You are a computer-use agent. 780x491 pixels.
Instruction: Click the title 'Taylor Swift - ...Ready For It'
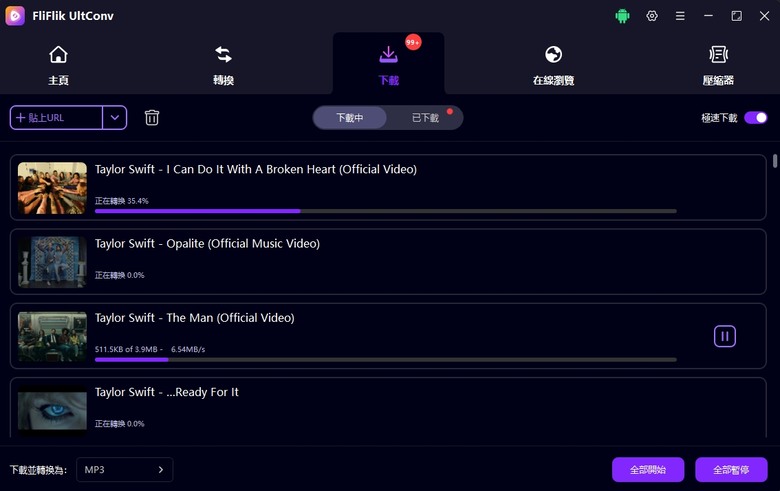(167, 393)
